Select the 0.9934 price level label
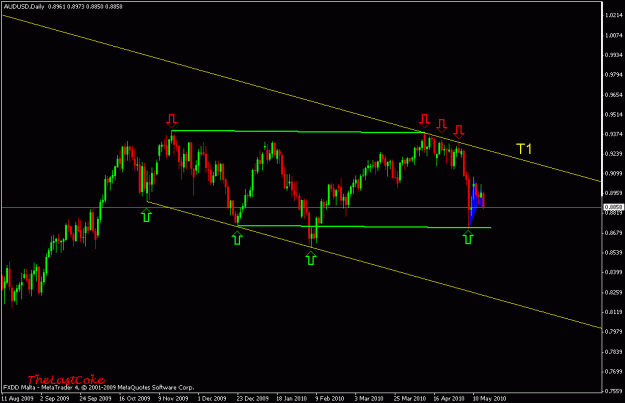Screen dimensions: 625x403 pyautogui.click(x=613, y=55)
